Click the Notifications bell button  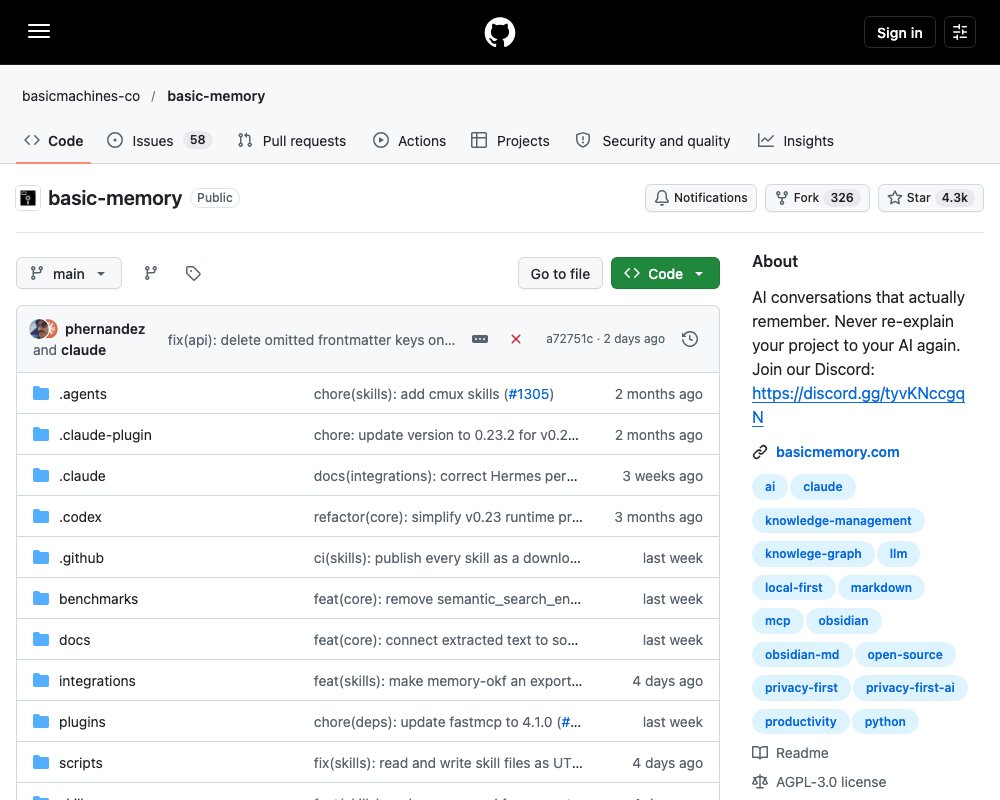701,198
